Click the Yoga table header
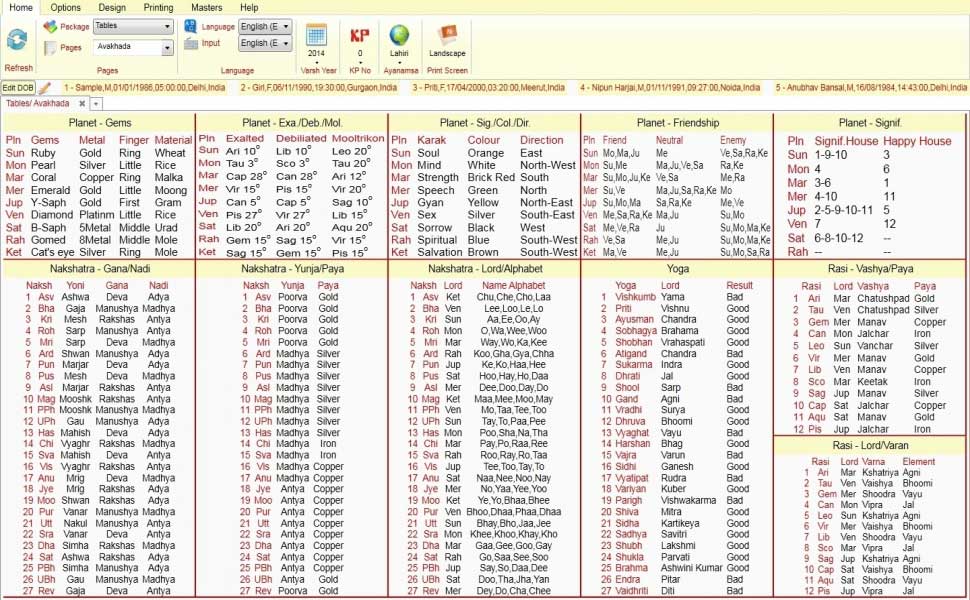This screenshot has width=970, height=600. [677, 268]
